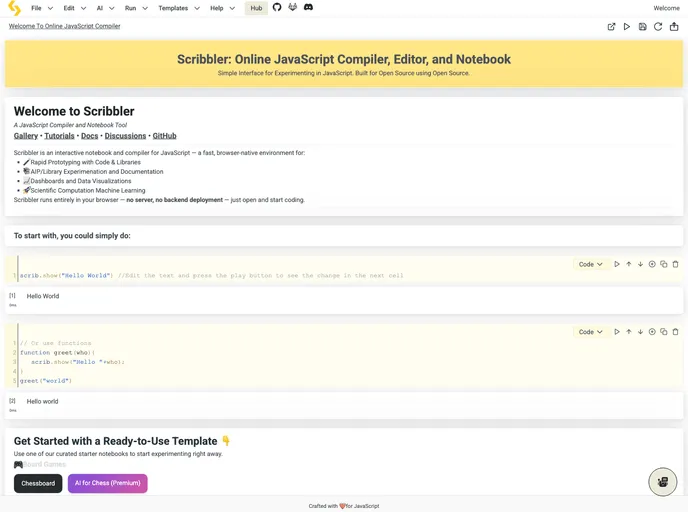Open cell type dropdown on first code cell
688x512 pixels.
coord(590,264)
